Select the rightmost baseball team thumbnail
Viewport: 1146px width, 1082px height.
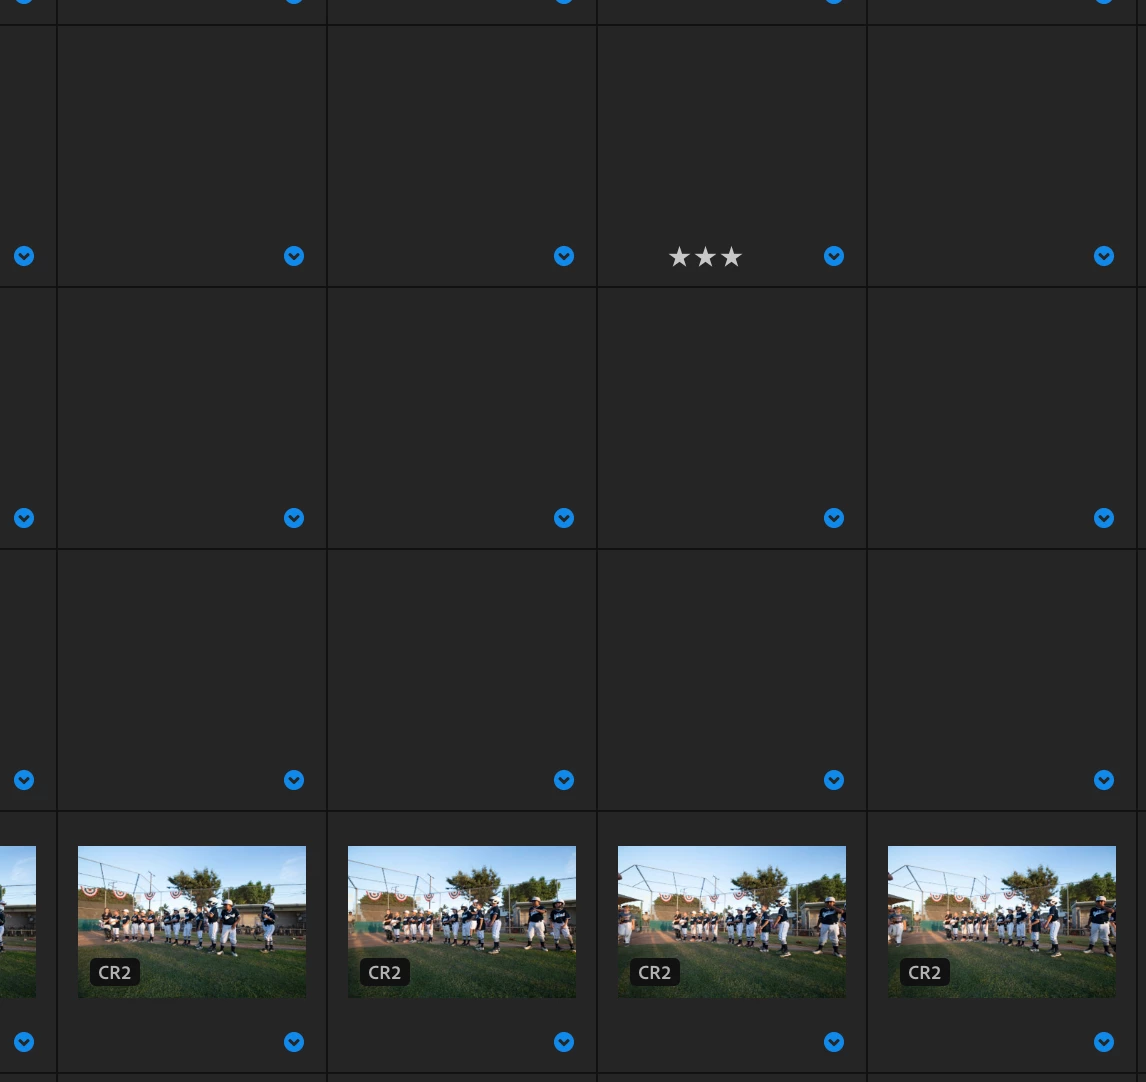tap(1002, 921)
